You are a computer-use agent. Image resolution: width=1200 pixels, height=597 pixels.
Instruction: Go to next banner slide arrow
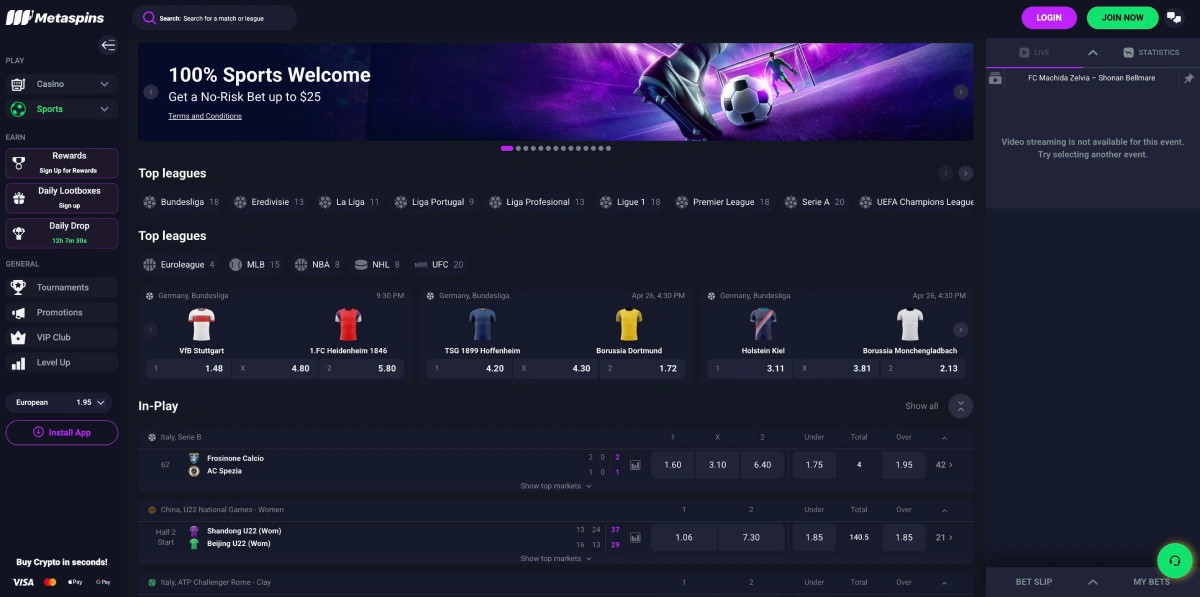coord(961,92)
